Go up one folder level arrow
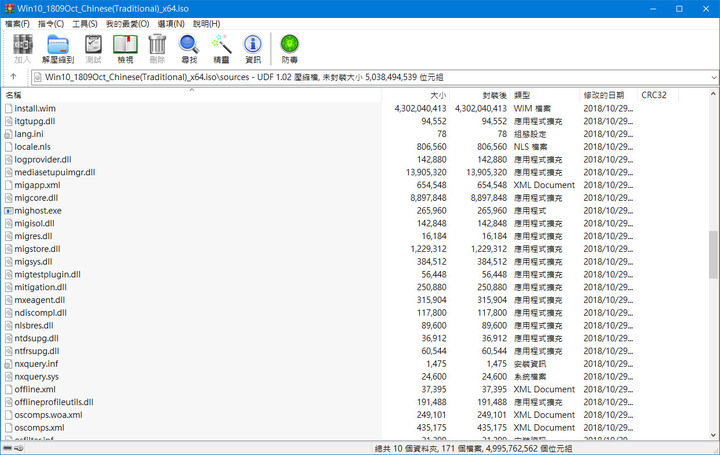This screenshot has width=720, height=455. [x=13, y=77]
